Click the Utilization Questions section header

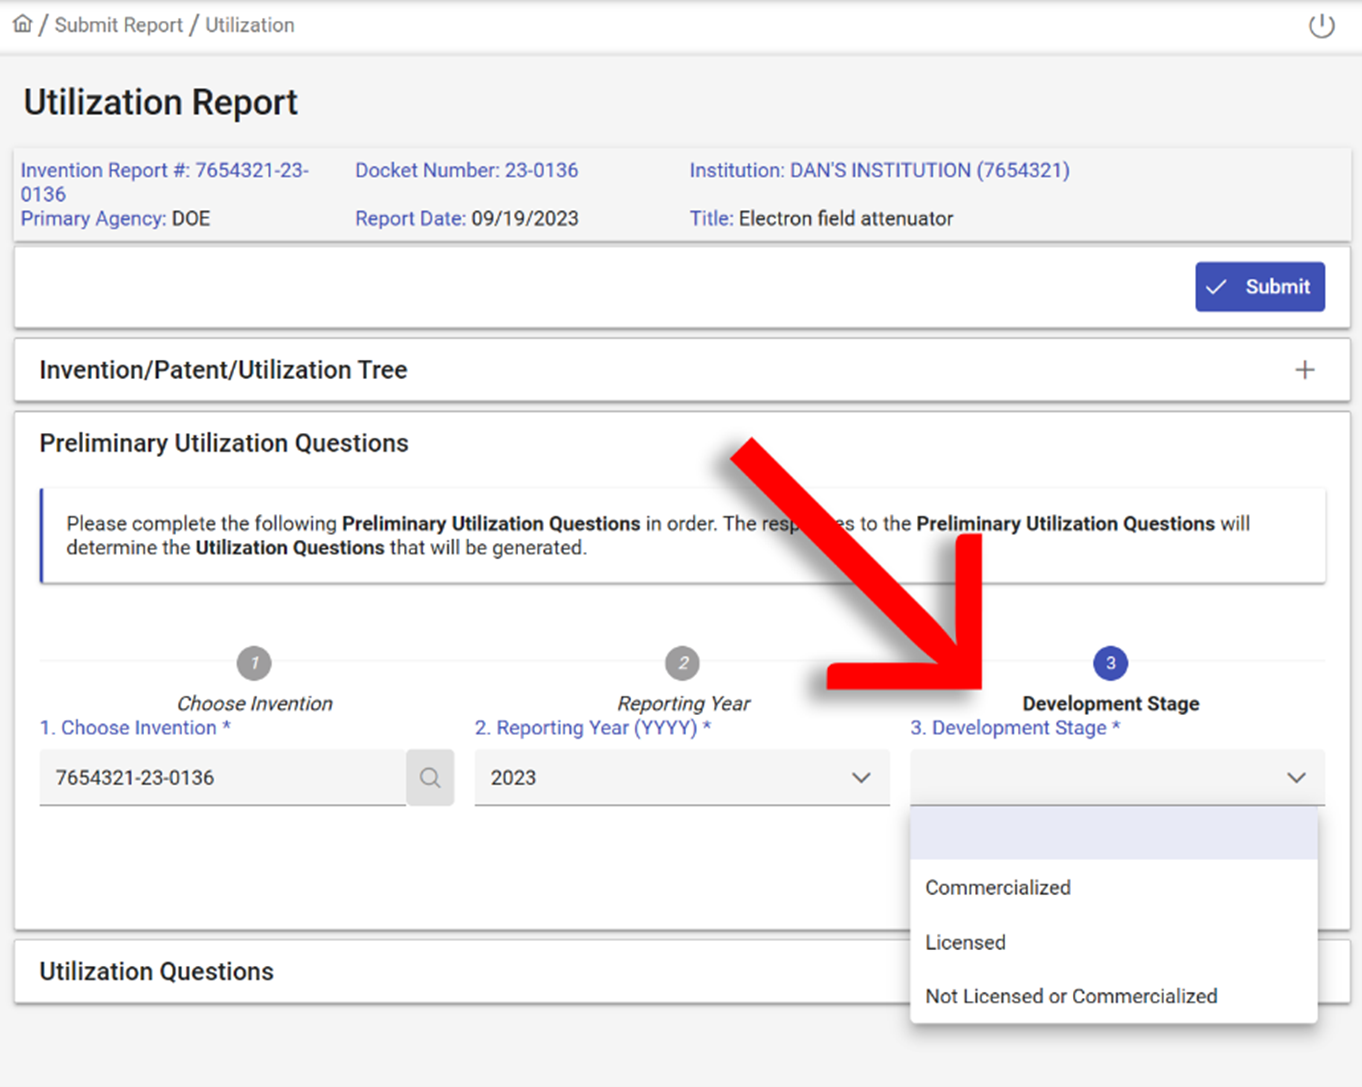[156, 971]
